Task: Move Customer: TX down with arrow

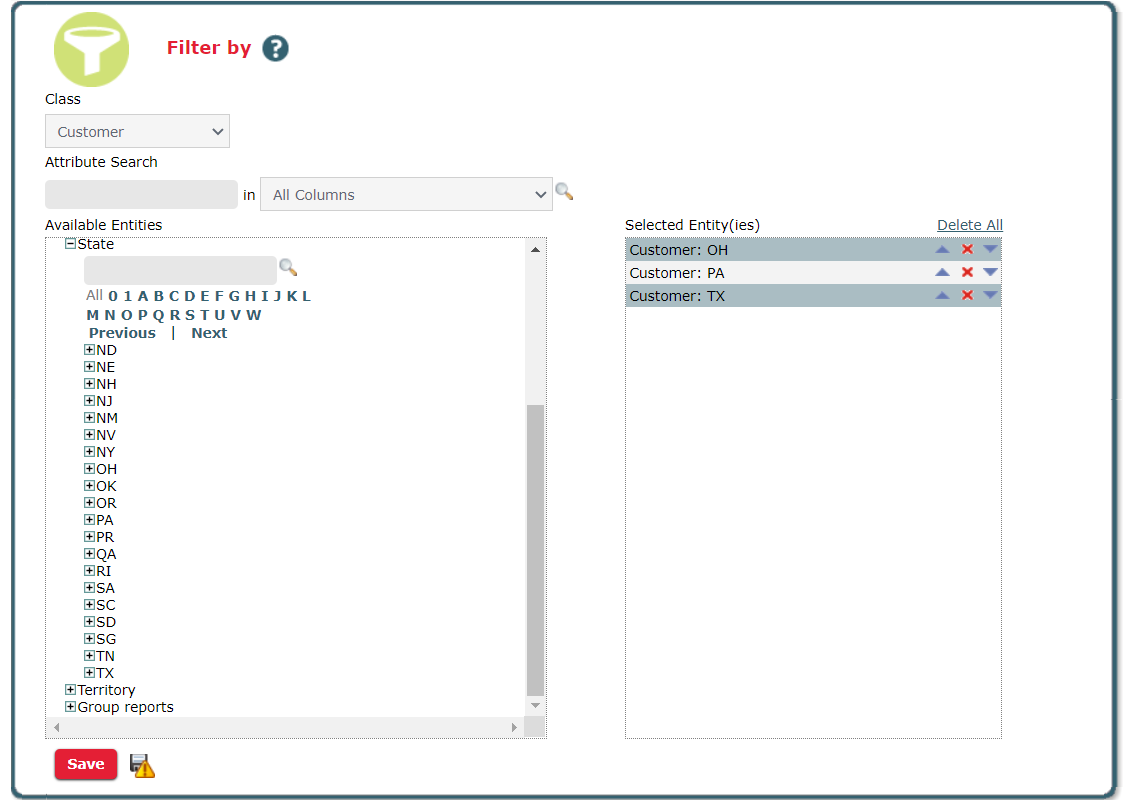Action: [x=990, y=295]
